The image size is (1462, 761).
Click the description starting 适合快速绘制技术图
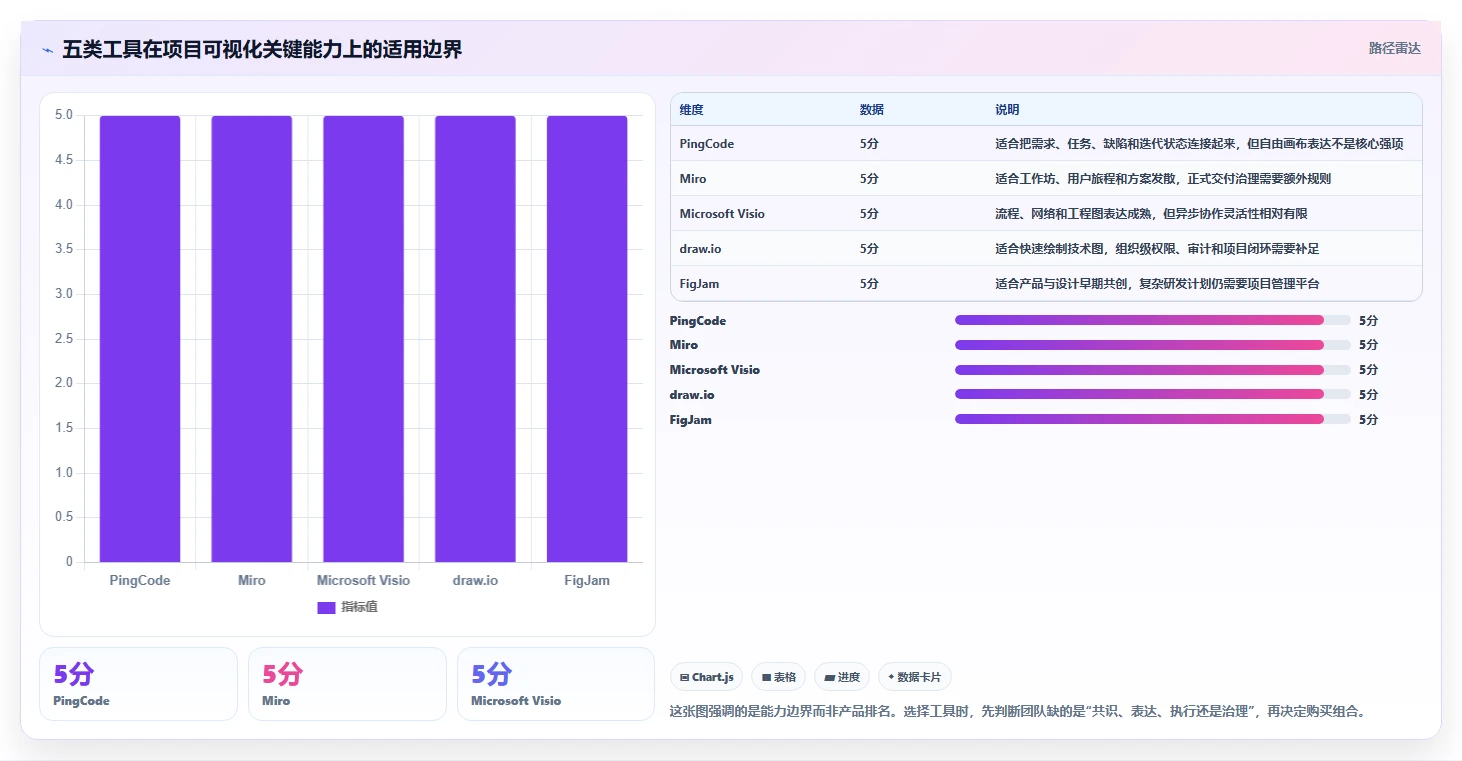[1157, 249]
